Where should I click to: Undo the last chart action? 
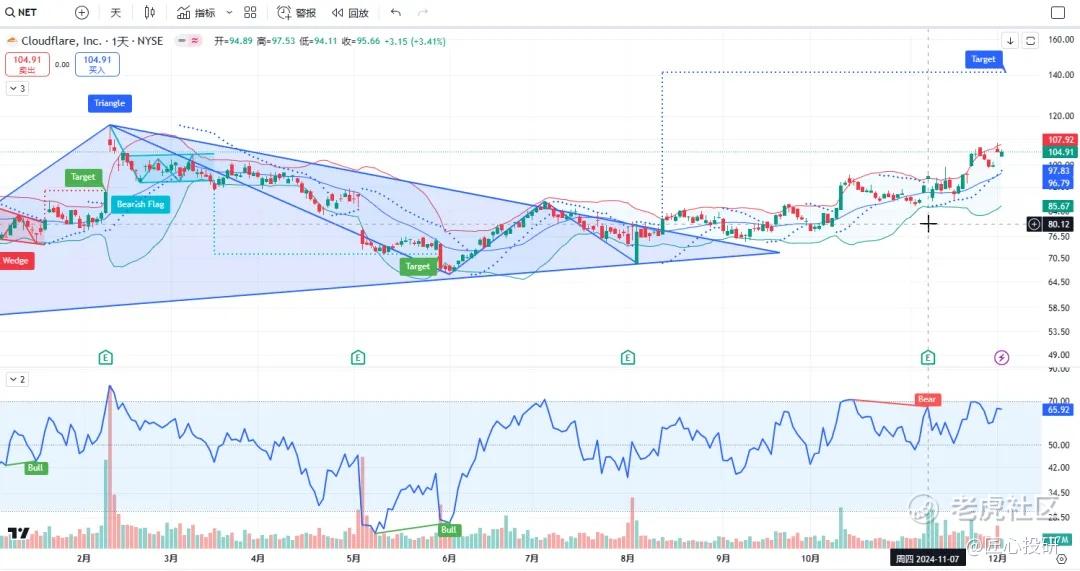395,12
